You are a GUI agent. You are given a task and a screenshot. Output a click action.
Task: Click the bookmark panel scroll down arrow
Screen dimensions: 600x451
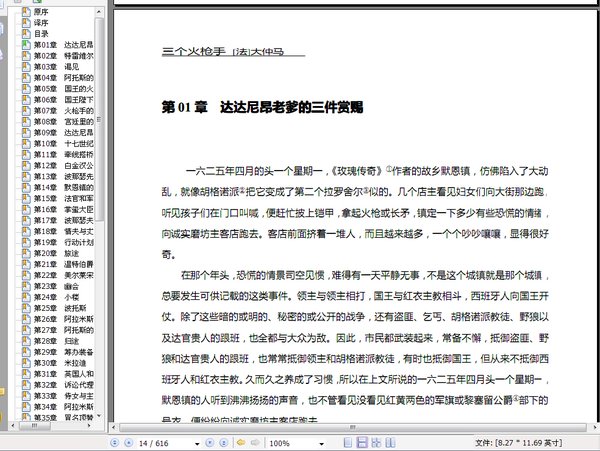(x=99, y=416)
